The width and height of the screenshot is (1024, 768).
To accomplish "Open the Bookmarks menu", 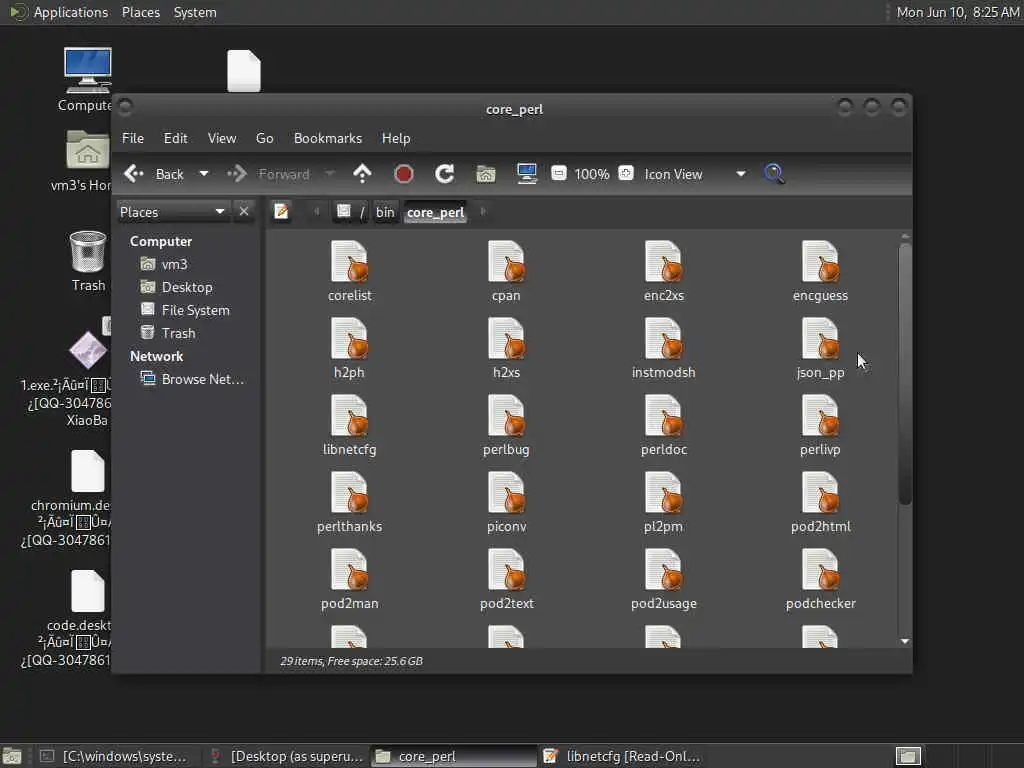I will pyautogui.click(x=328, y=138).
